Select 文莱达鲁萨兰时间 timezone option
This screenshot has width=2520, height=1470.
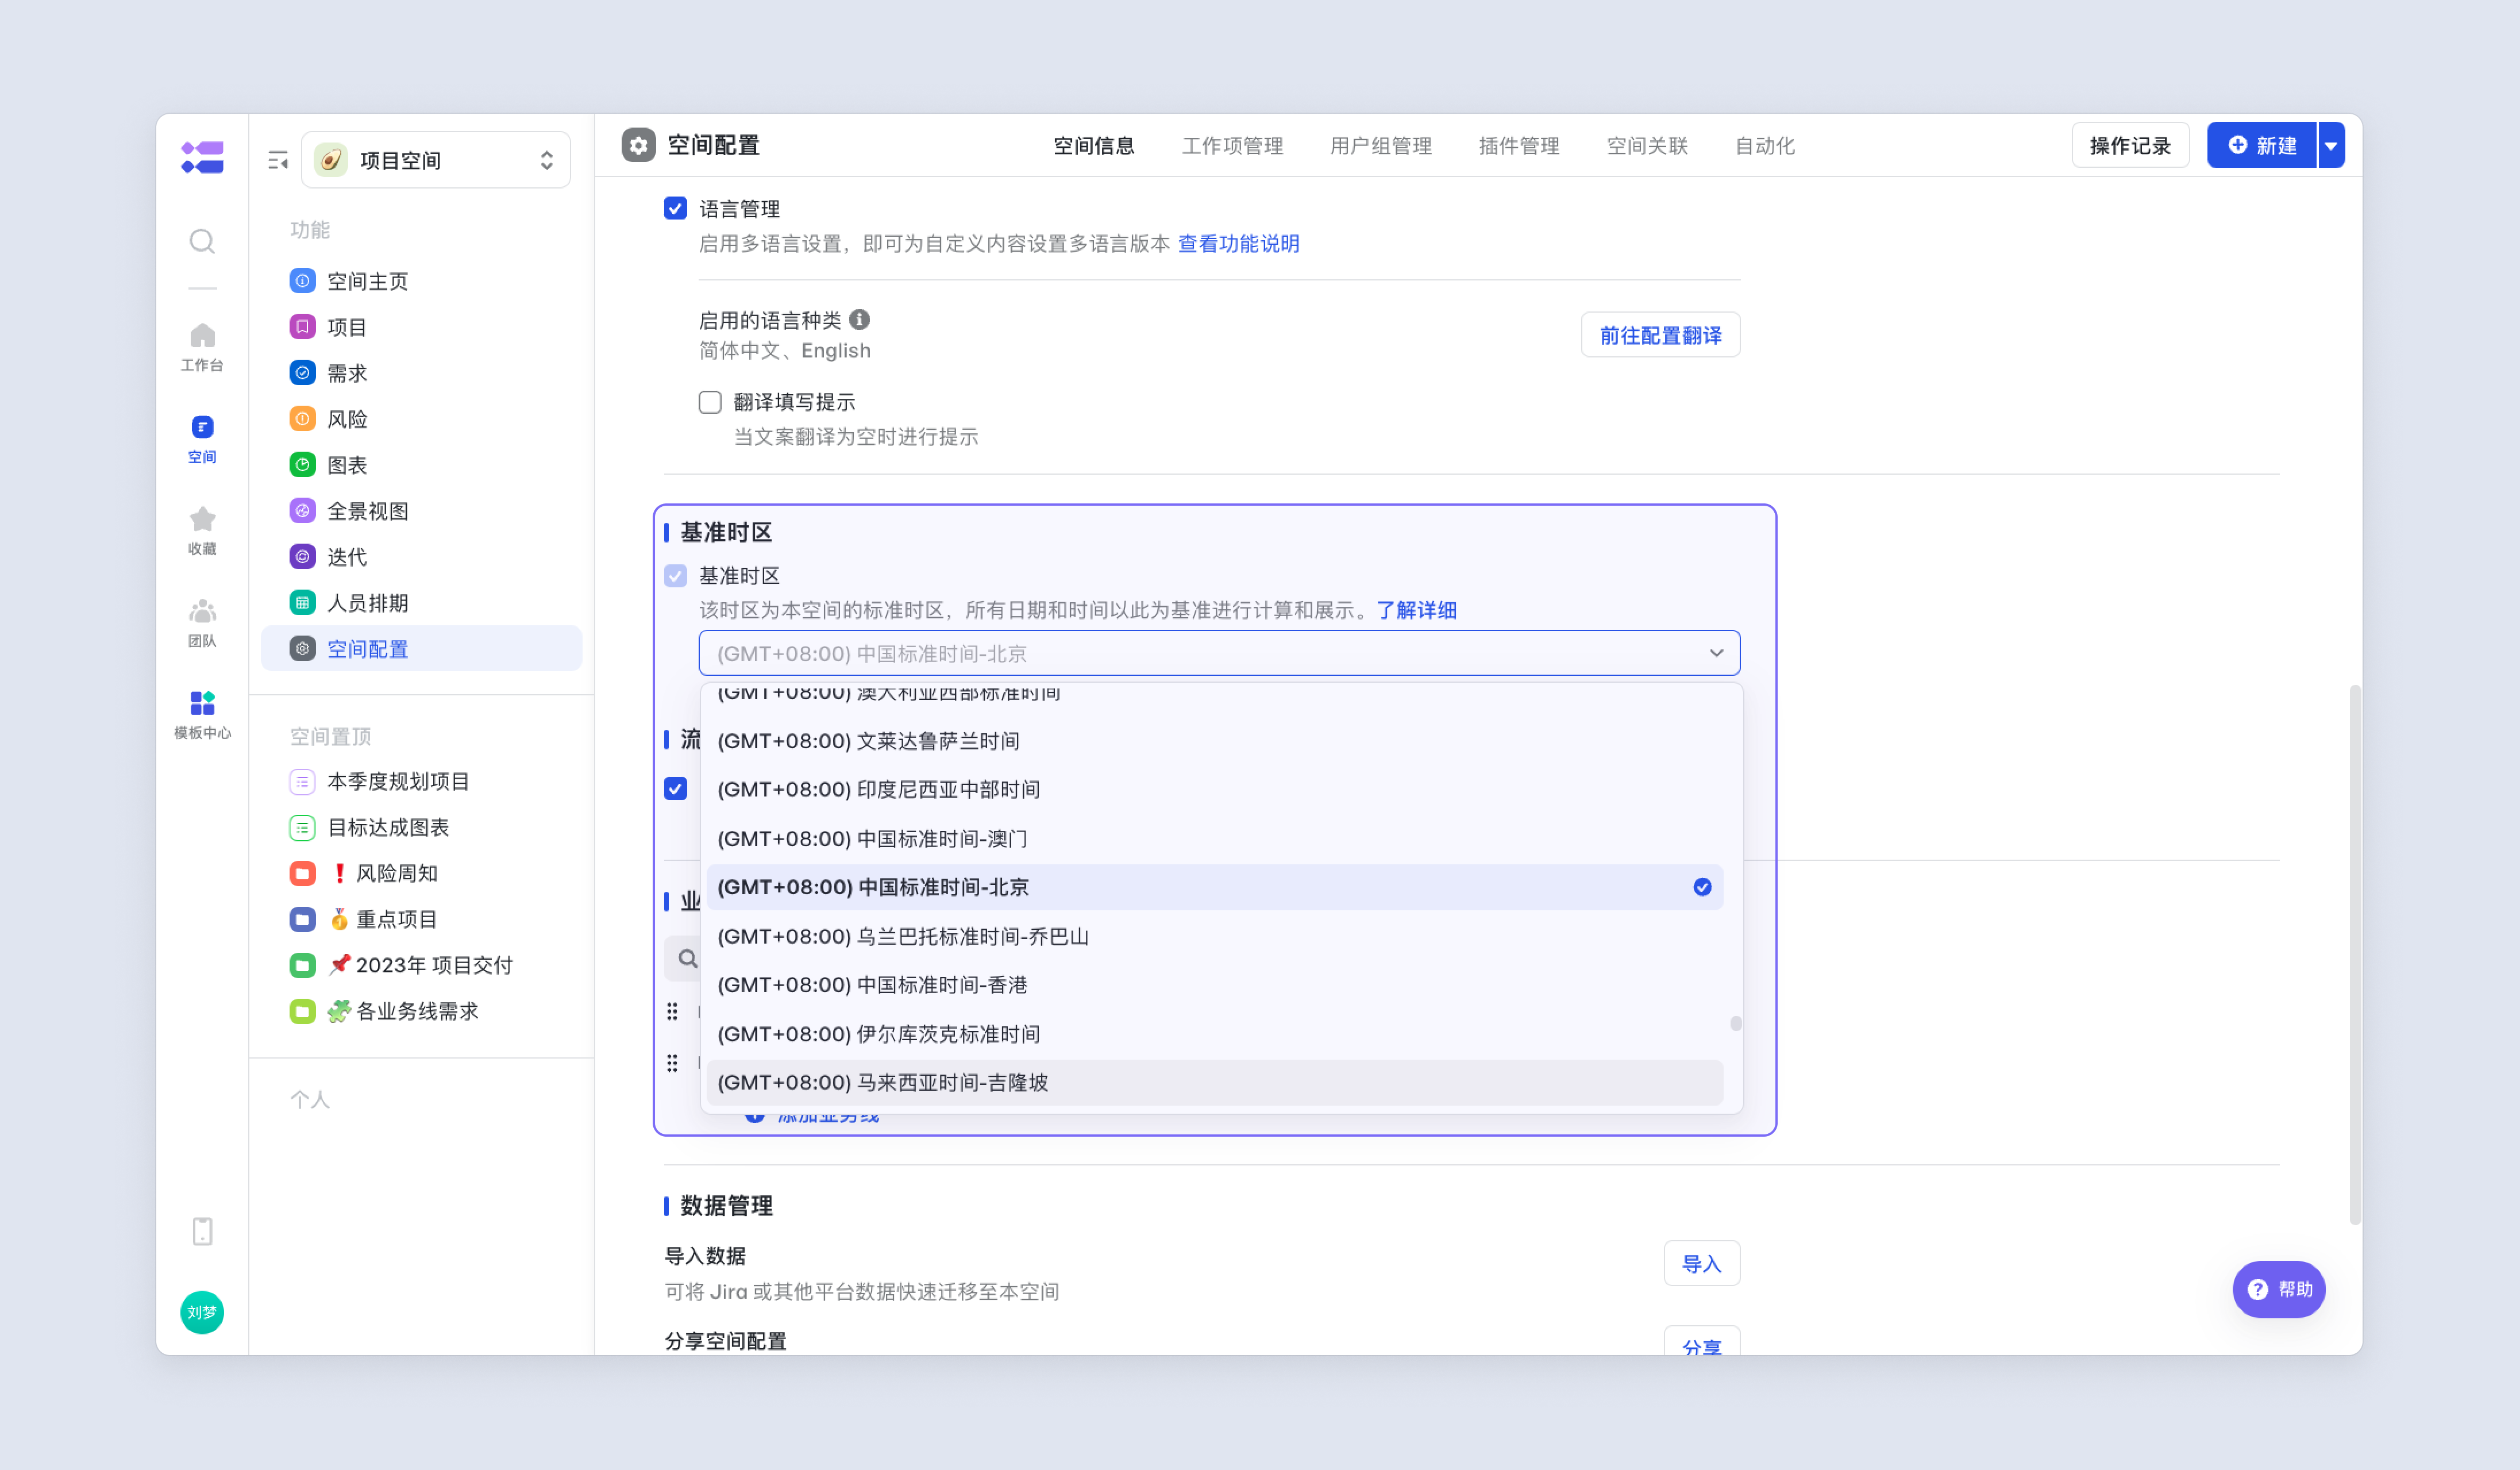pos(1214,741)
